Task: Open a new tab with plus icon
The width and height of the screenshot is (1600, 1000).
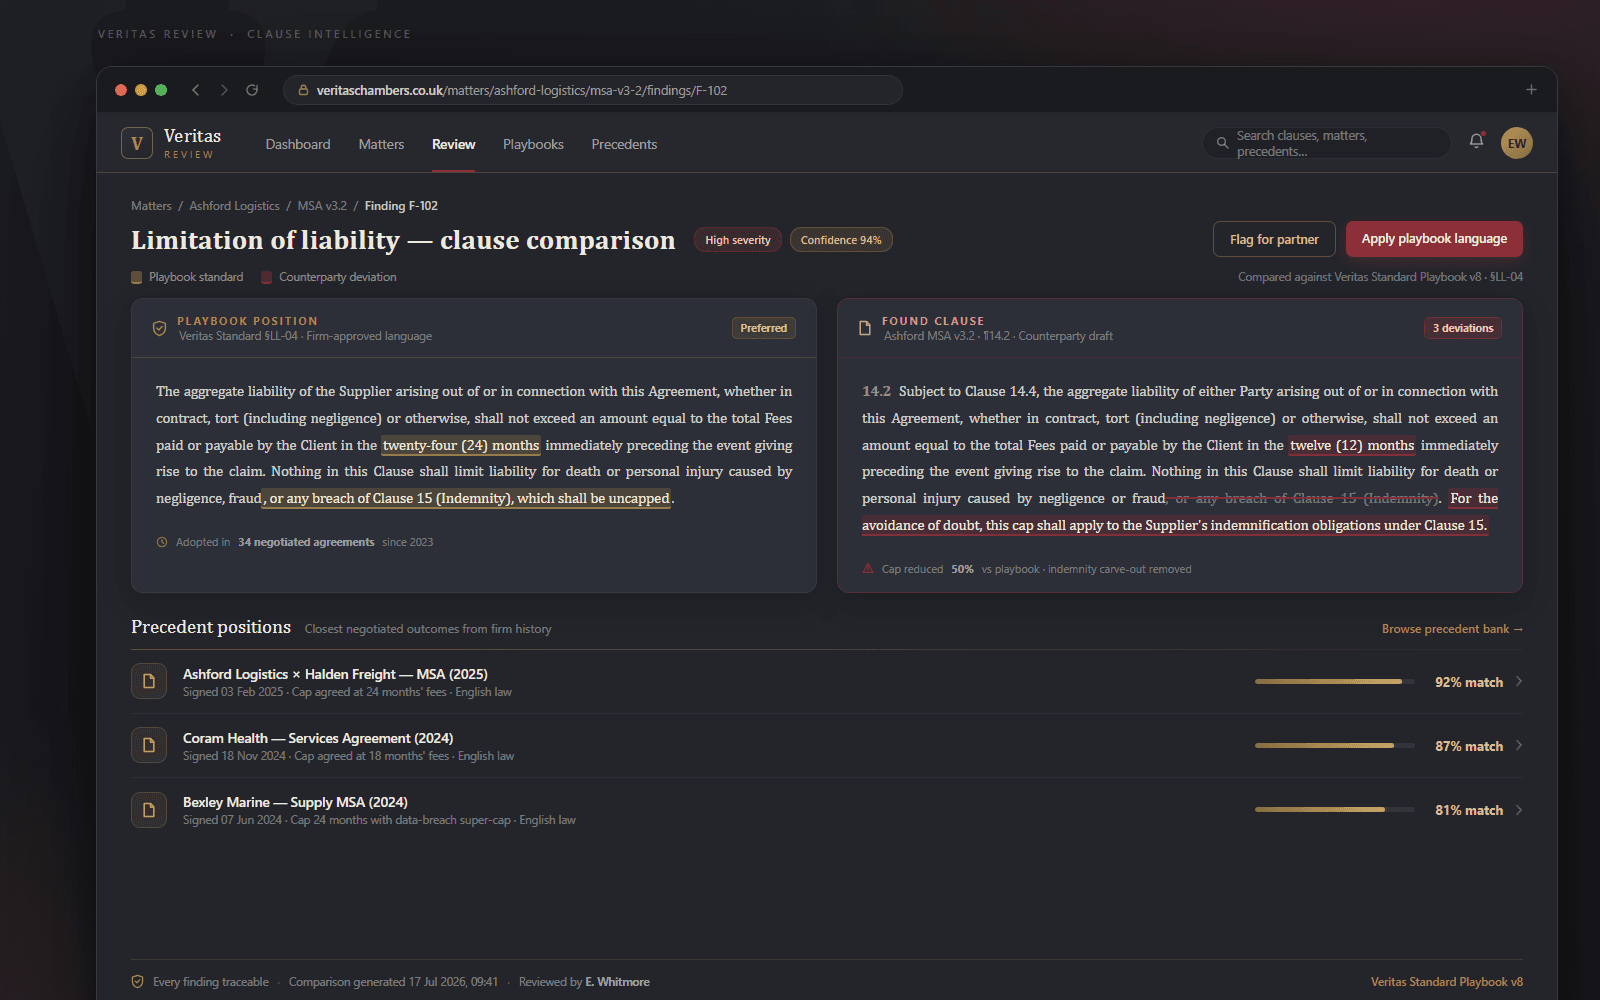Action: point(1531,90)
